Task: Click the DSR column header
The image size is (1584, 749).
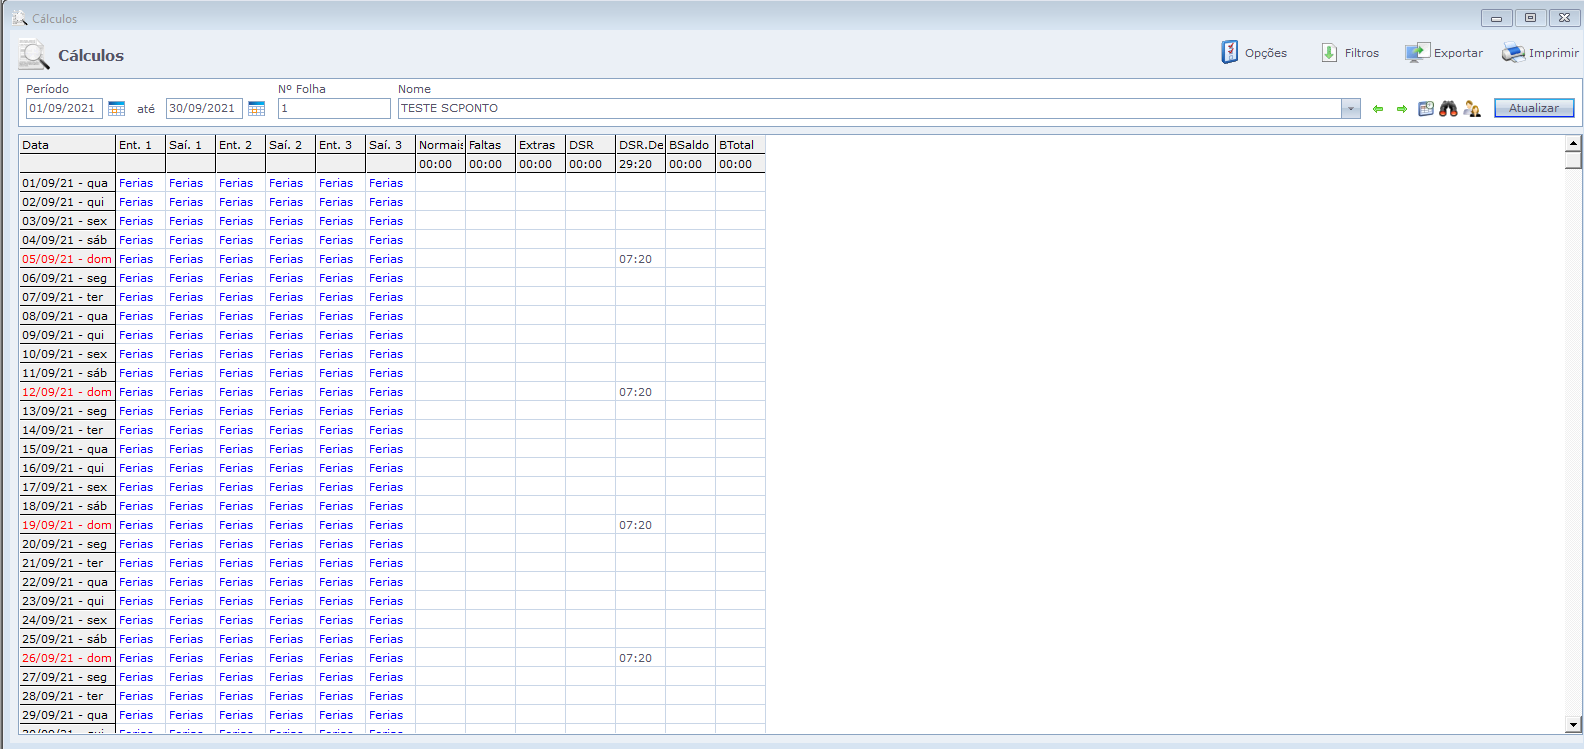Action: coord(590,145)
